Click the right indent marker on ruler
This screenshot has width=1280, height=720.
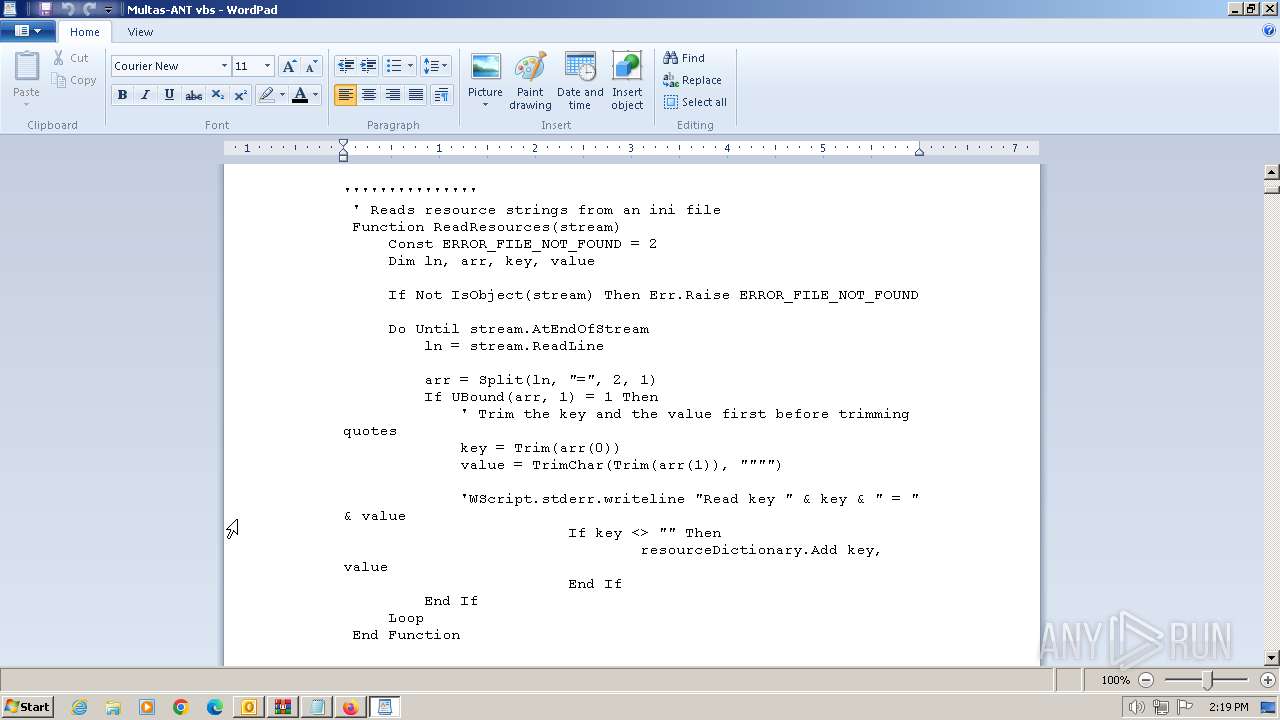[919, 151]
